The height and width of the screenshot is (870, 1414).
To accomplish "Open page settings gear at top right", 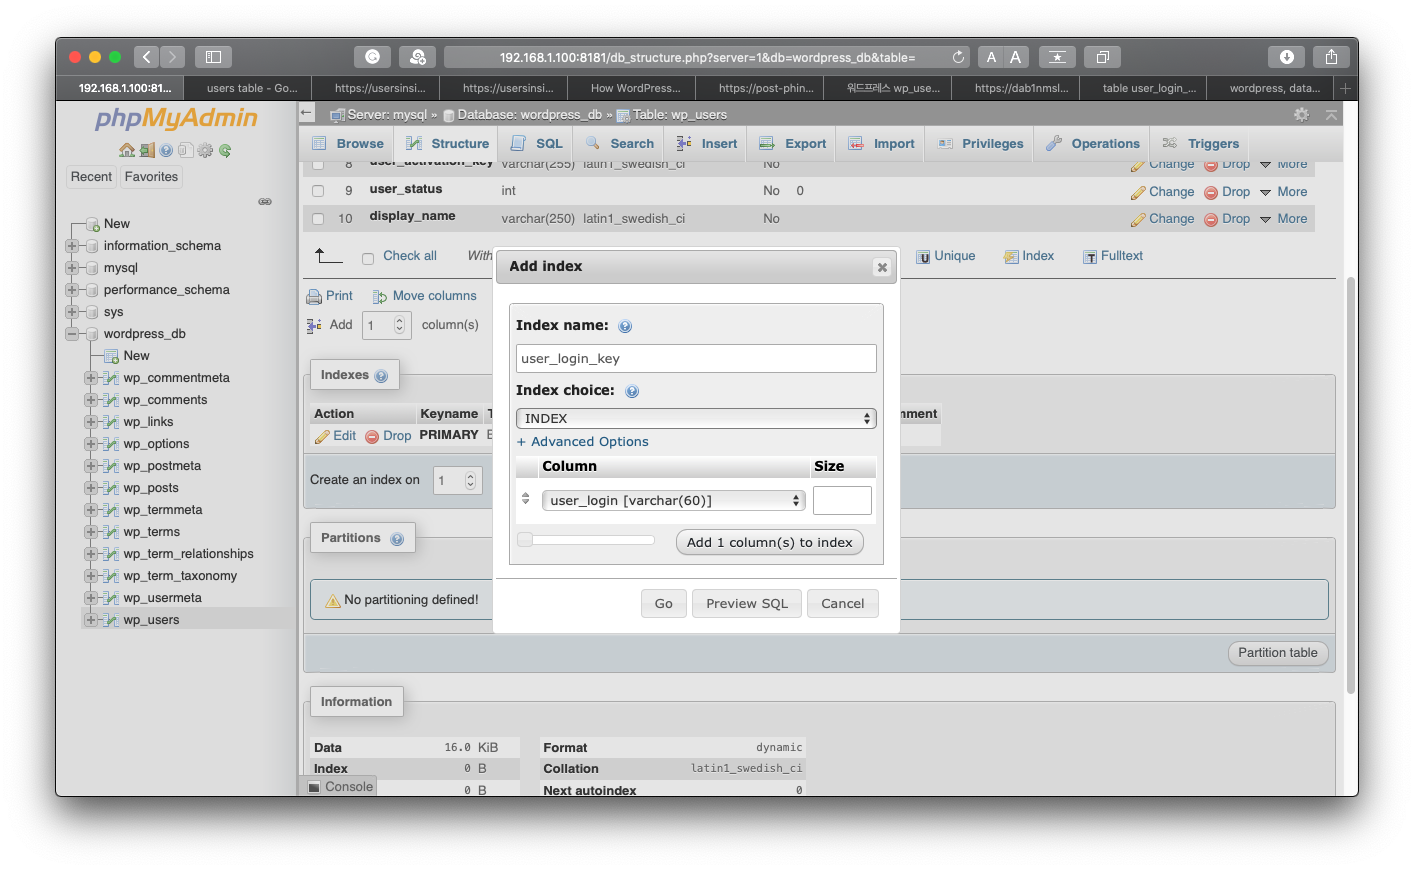I will click(1301, 115).
